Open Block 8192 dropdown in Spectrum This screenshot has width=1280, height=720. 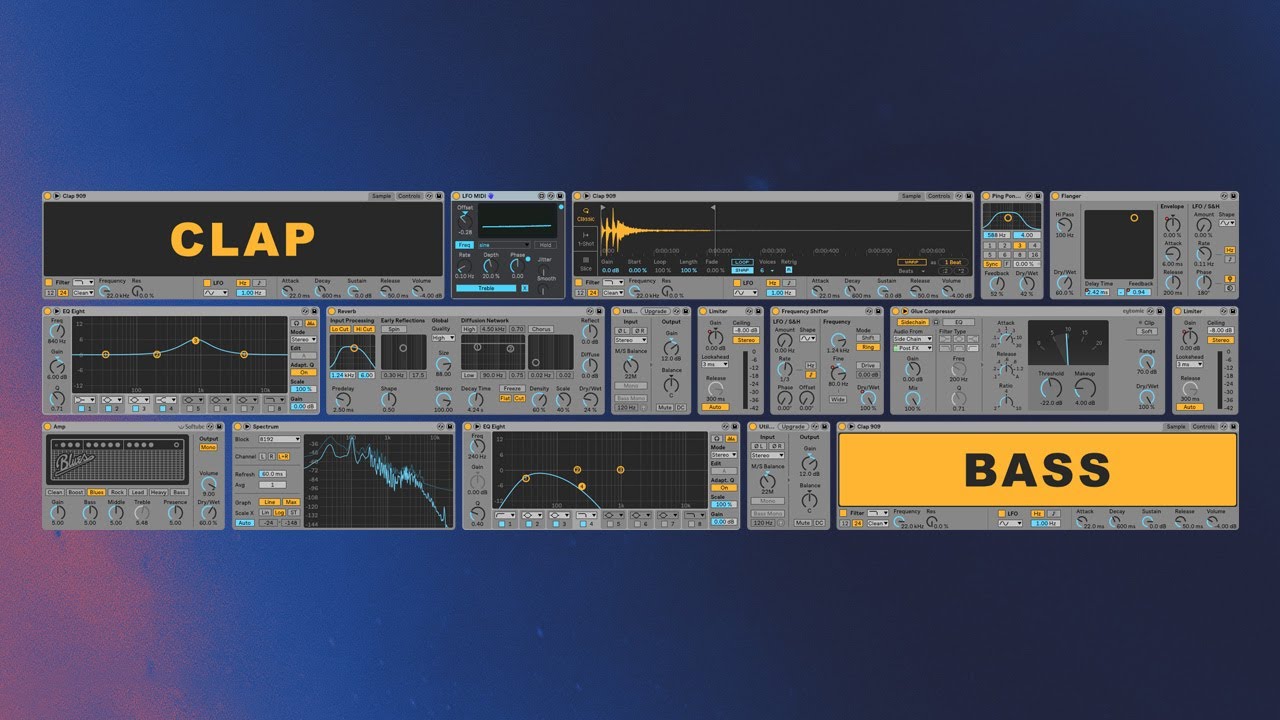pos(280,439)
